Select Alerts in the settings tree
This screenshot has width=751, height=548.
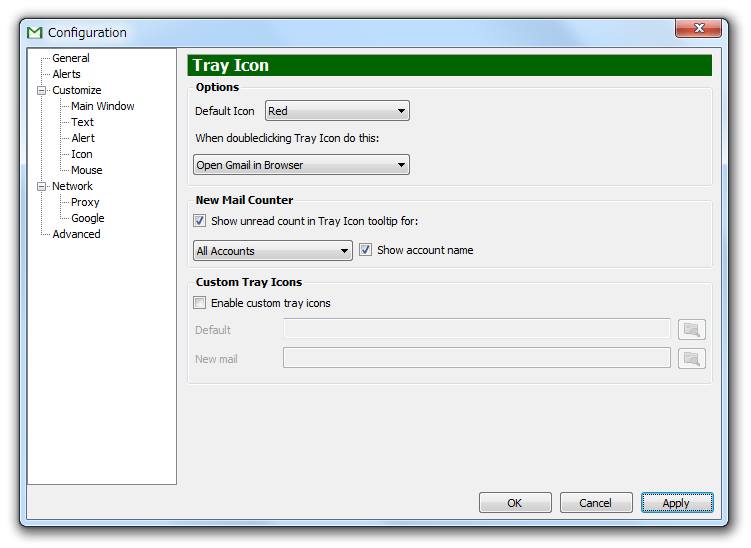click(x=67, y=74)
